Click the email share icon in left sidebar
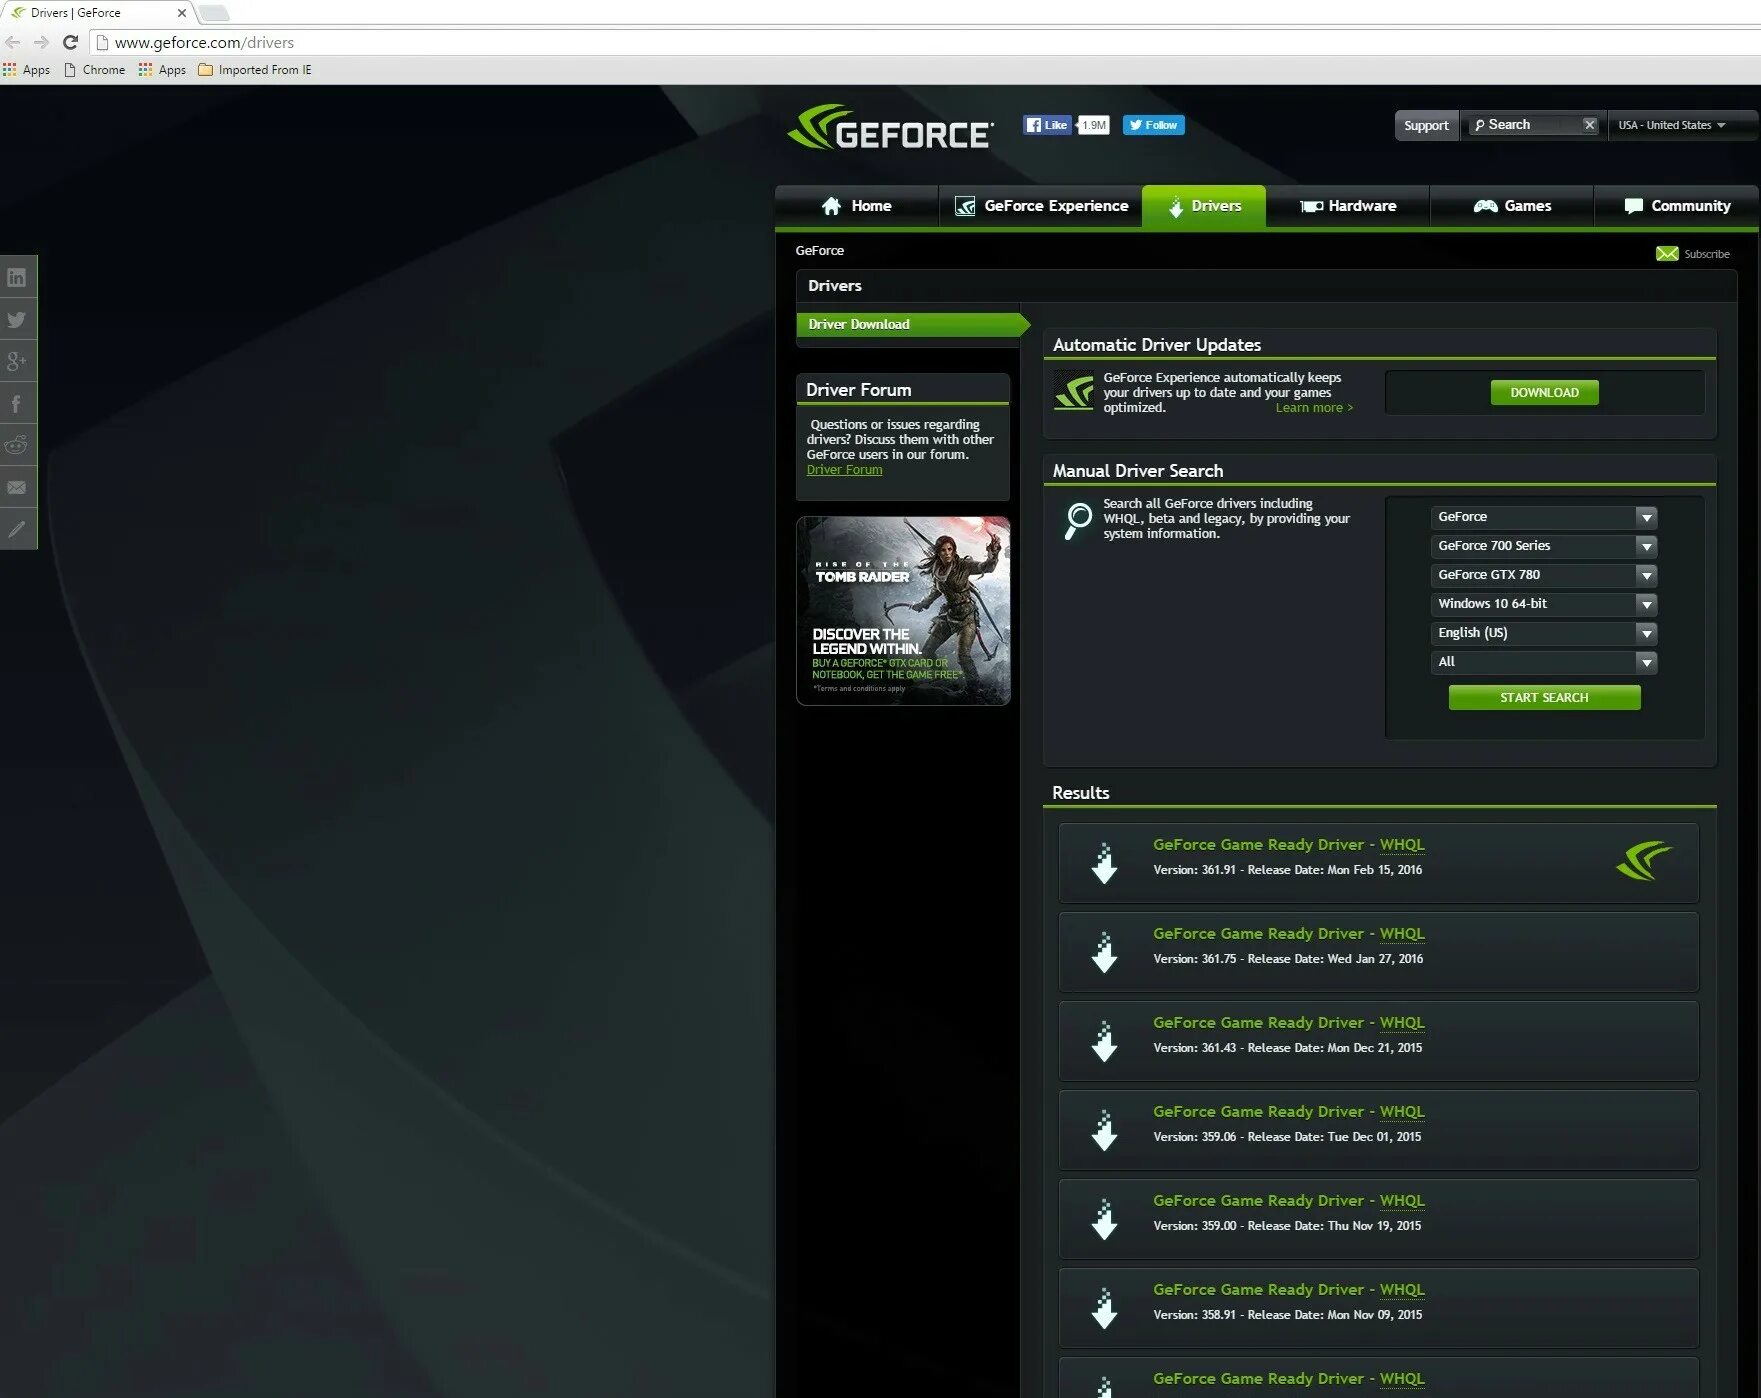The width and height of the screenshot is (1761, 1398). pyautogui.click(x=17, y=487)
